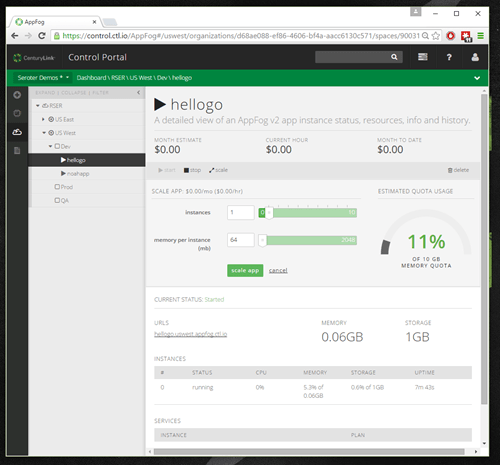This screenshot has width=500, height=465.
Task: Open the Seroter Demos account dropdown
Action: (x=43, y=78)
